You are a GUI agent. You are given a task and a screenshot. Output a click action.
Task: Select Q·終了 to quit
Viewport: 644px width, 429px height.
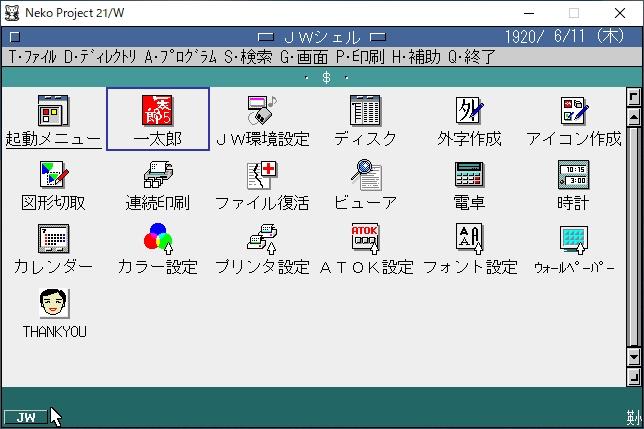point(472,57)
